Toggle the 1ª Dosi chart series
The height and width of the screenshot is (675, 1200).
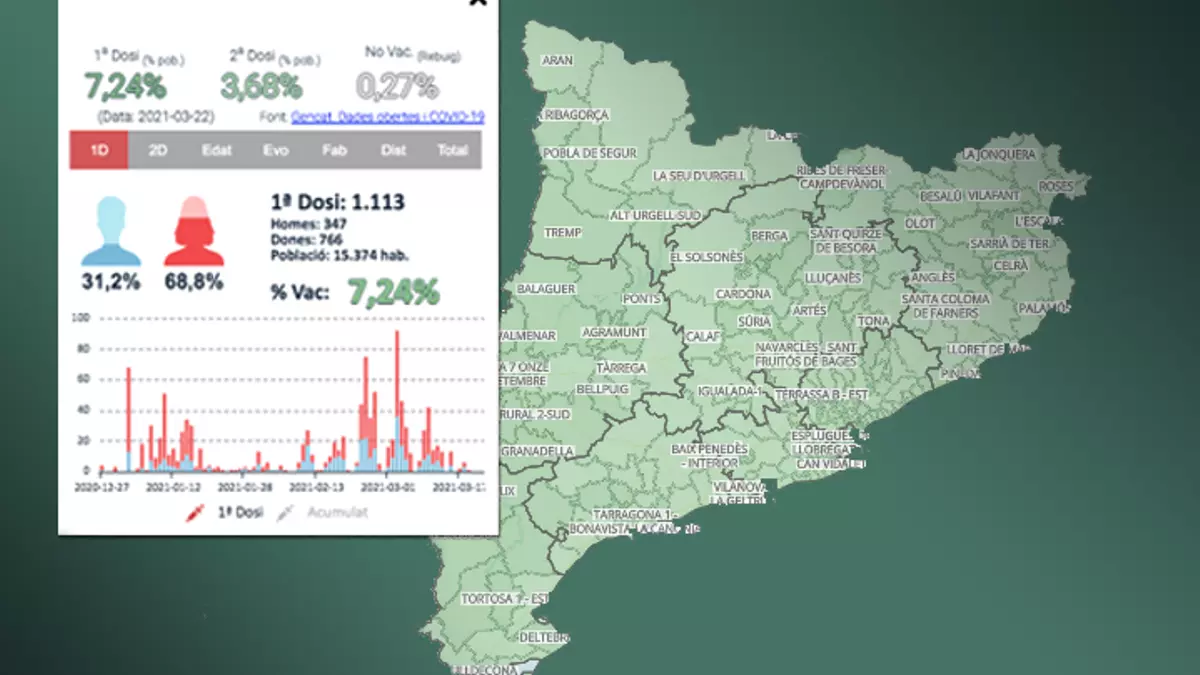click(240, 513)
